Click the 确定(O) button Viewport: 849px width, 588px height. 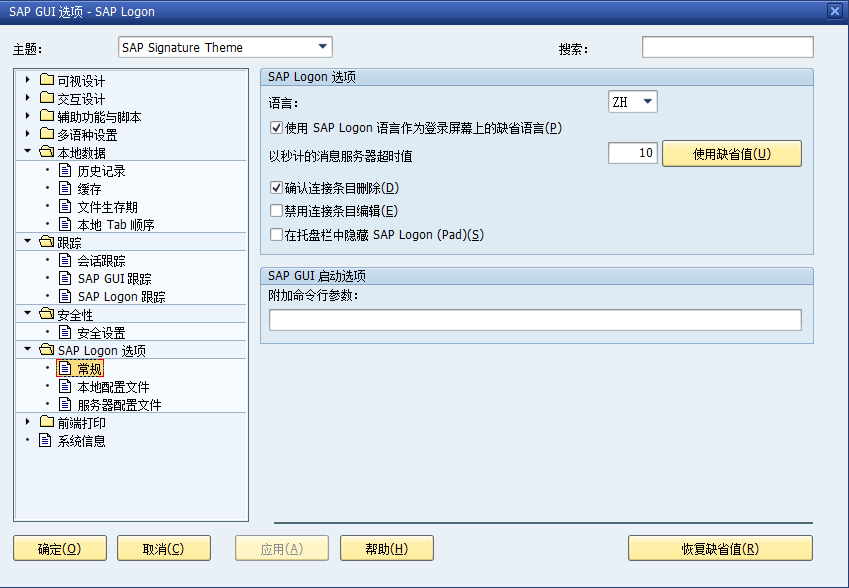[x=60, y=548]
